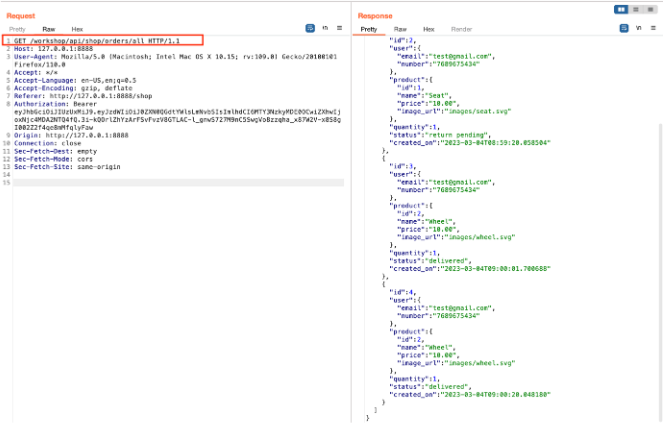Switch Request view to Pretty tab
This screenshot has height=423, width=663.
point(17,29)
